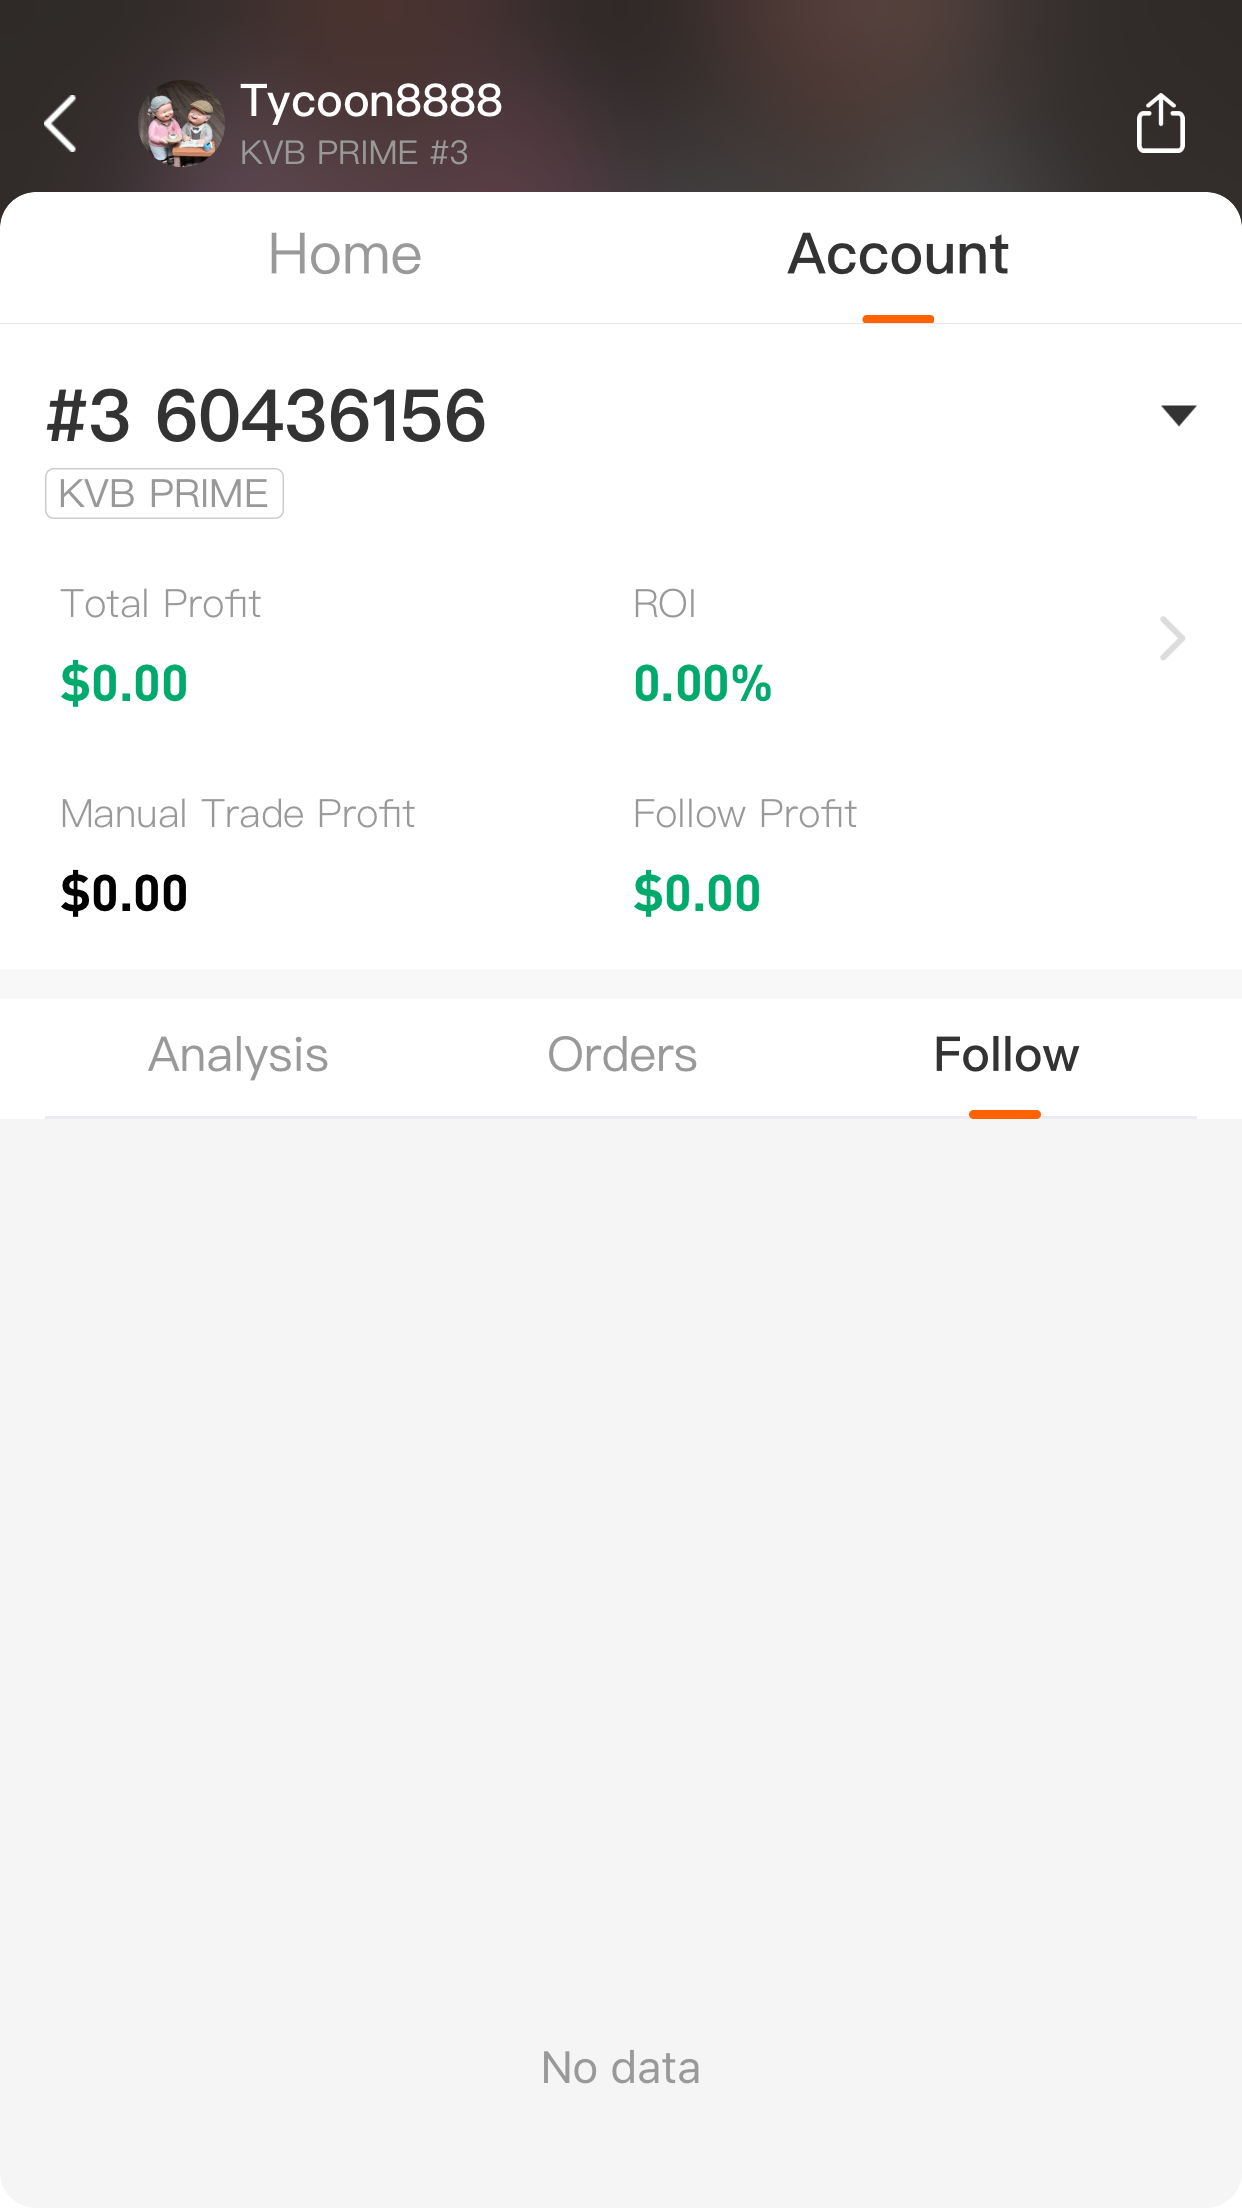
Task: Tap the KVB PRIME broker tag
Action: (164, 494)
